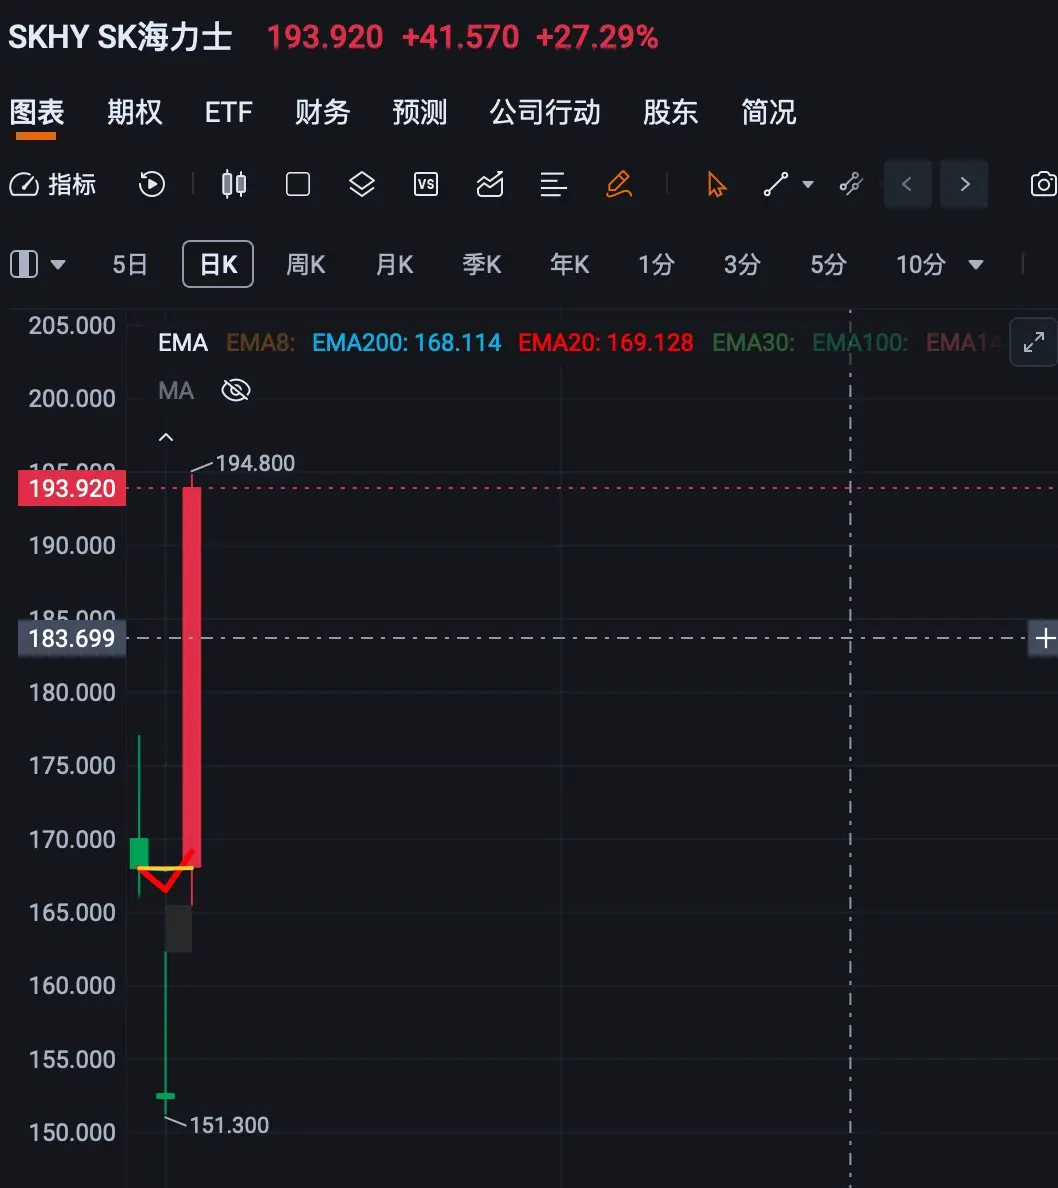Image resolution: width=1058 pixels, height=1188 pixels.
Task: Select the 日K daily candle timeframe
Action: pos(218,264)
